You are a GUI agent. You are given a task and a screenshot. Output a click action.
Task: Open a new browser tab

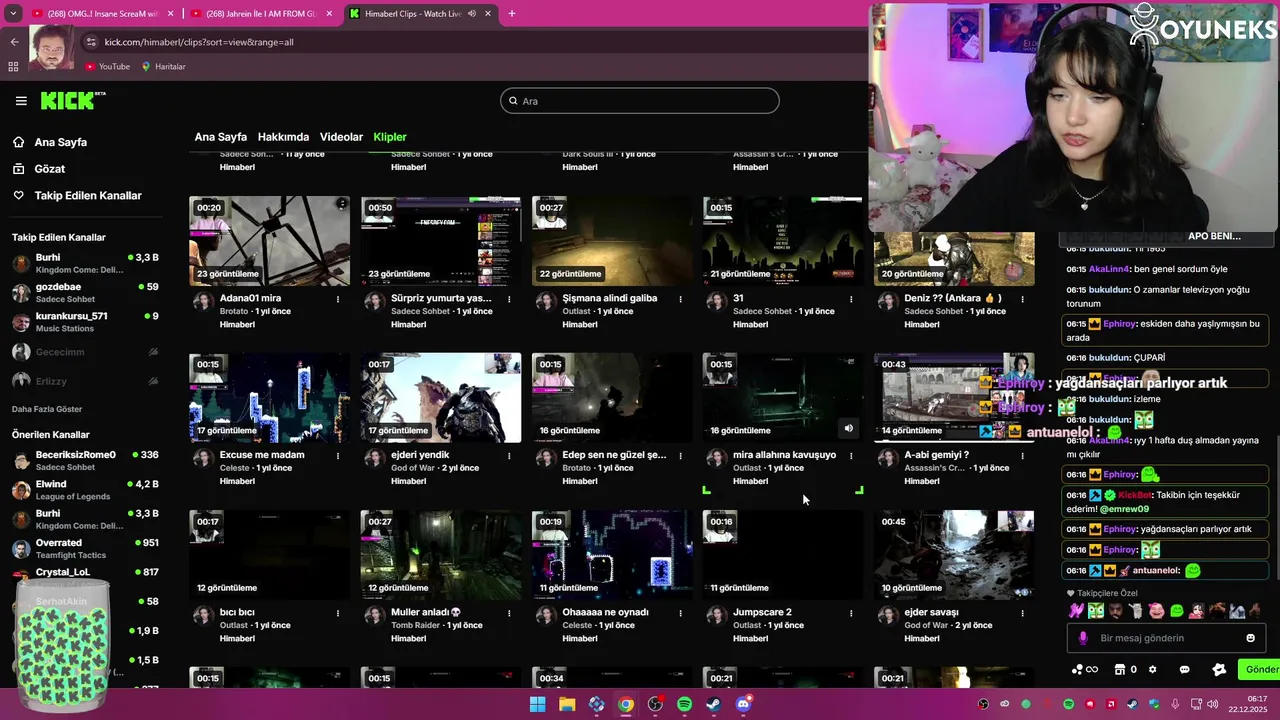(x=512, y=14)
